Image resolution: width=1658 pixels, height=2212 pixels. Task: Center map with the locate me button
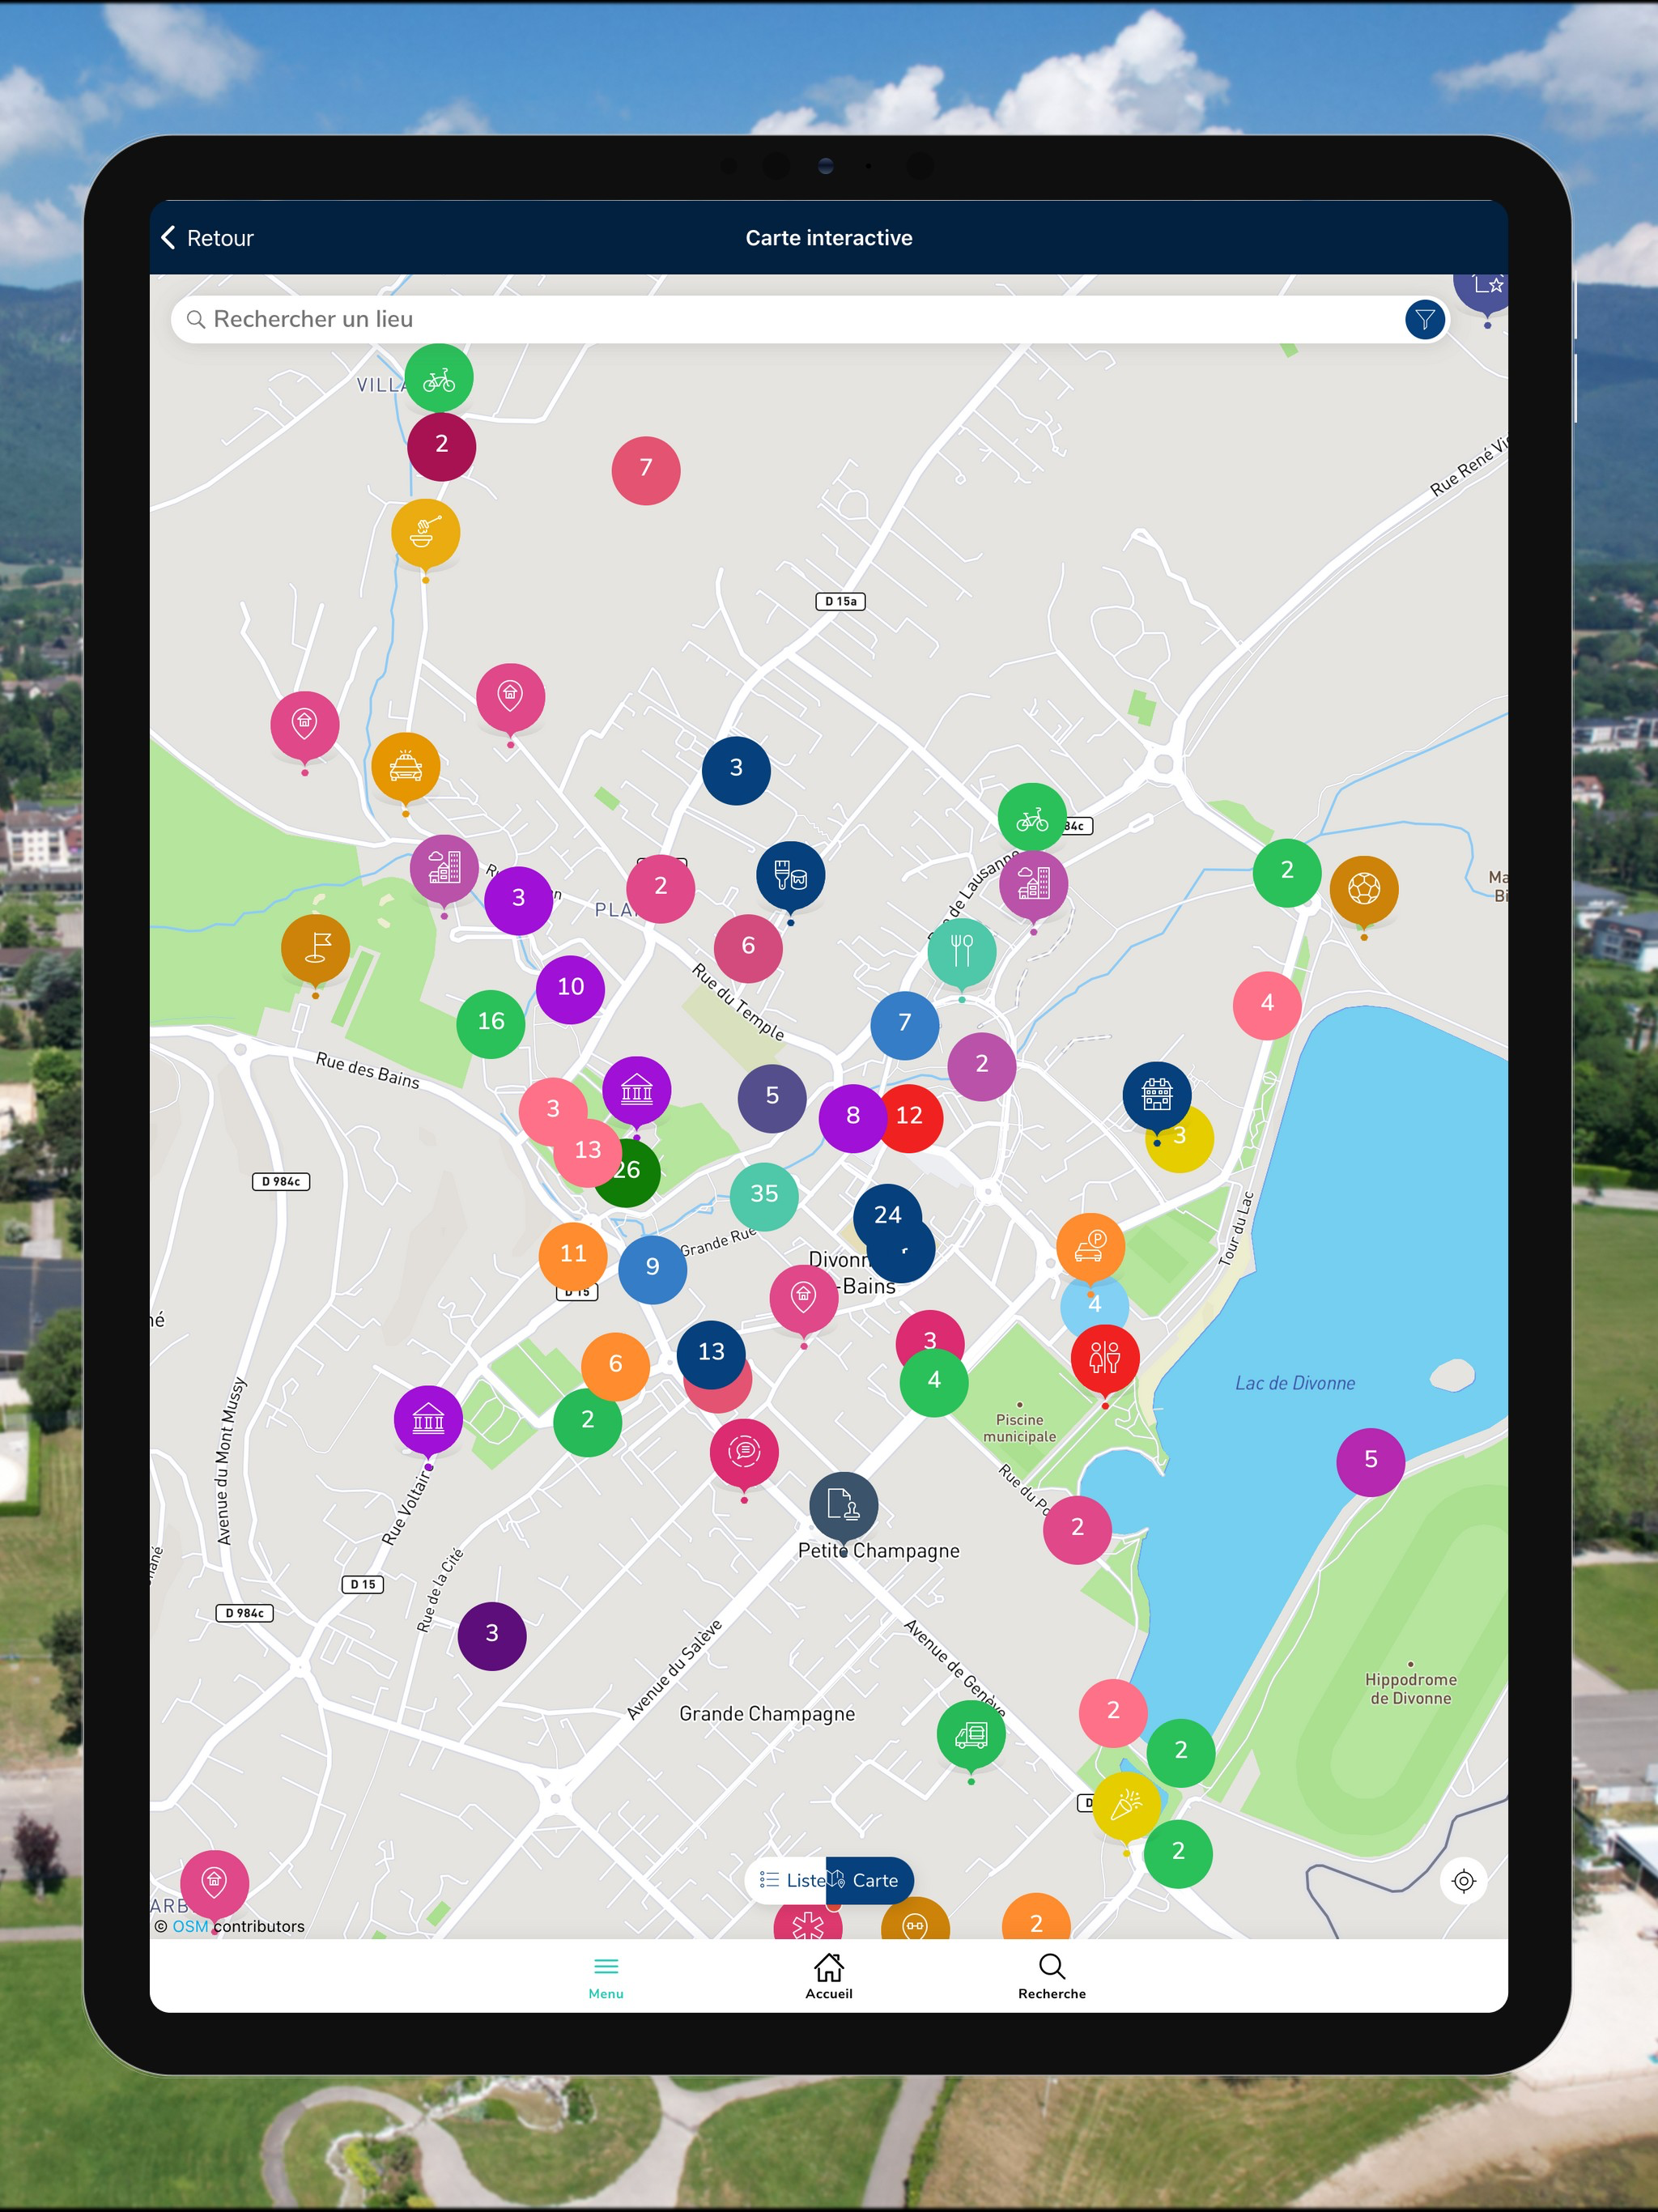click(x=1463, y=1881)
